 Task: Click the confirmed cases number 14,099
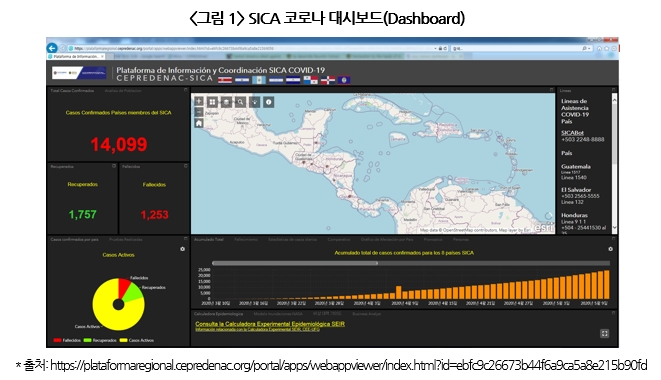tap(119, 145)
